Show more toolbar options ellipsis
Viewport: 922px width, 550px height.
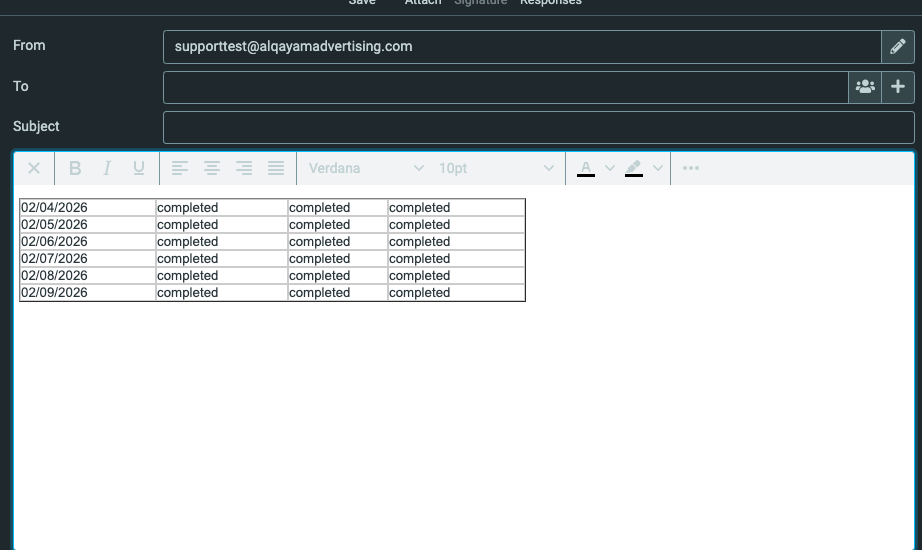click(x=690, y=168)
